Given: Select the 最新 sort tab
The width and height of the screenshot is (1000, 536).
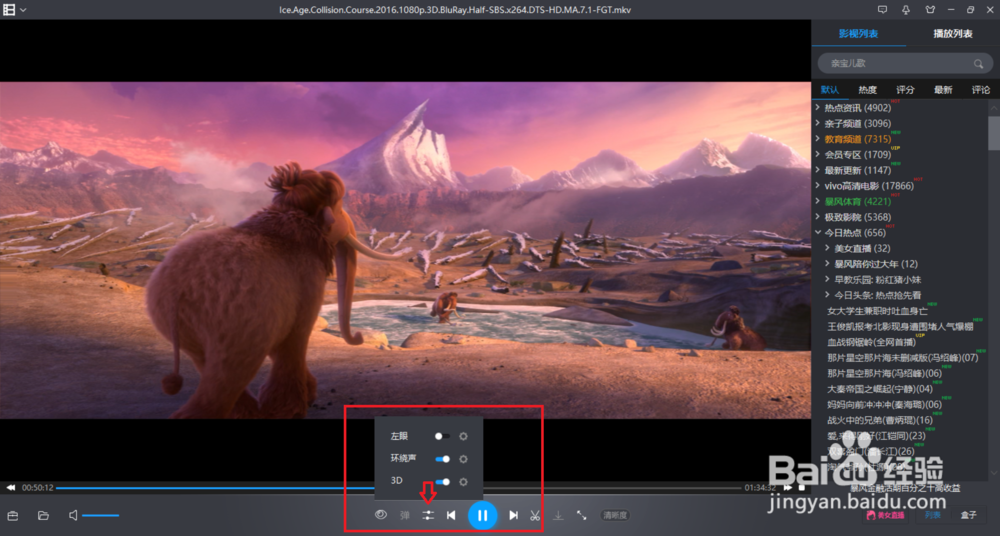Looking at the screenshot, I should pyautogui.click(x=943, y=90).
